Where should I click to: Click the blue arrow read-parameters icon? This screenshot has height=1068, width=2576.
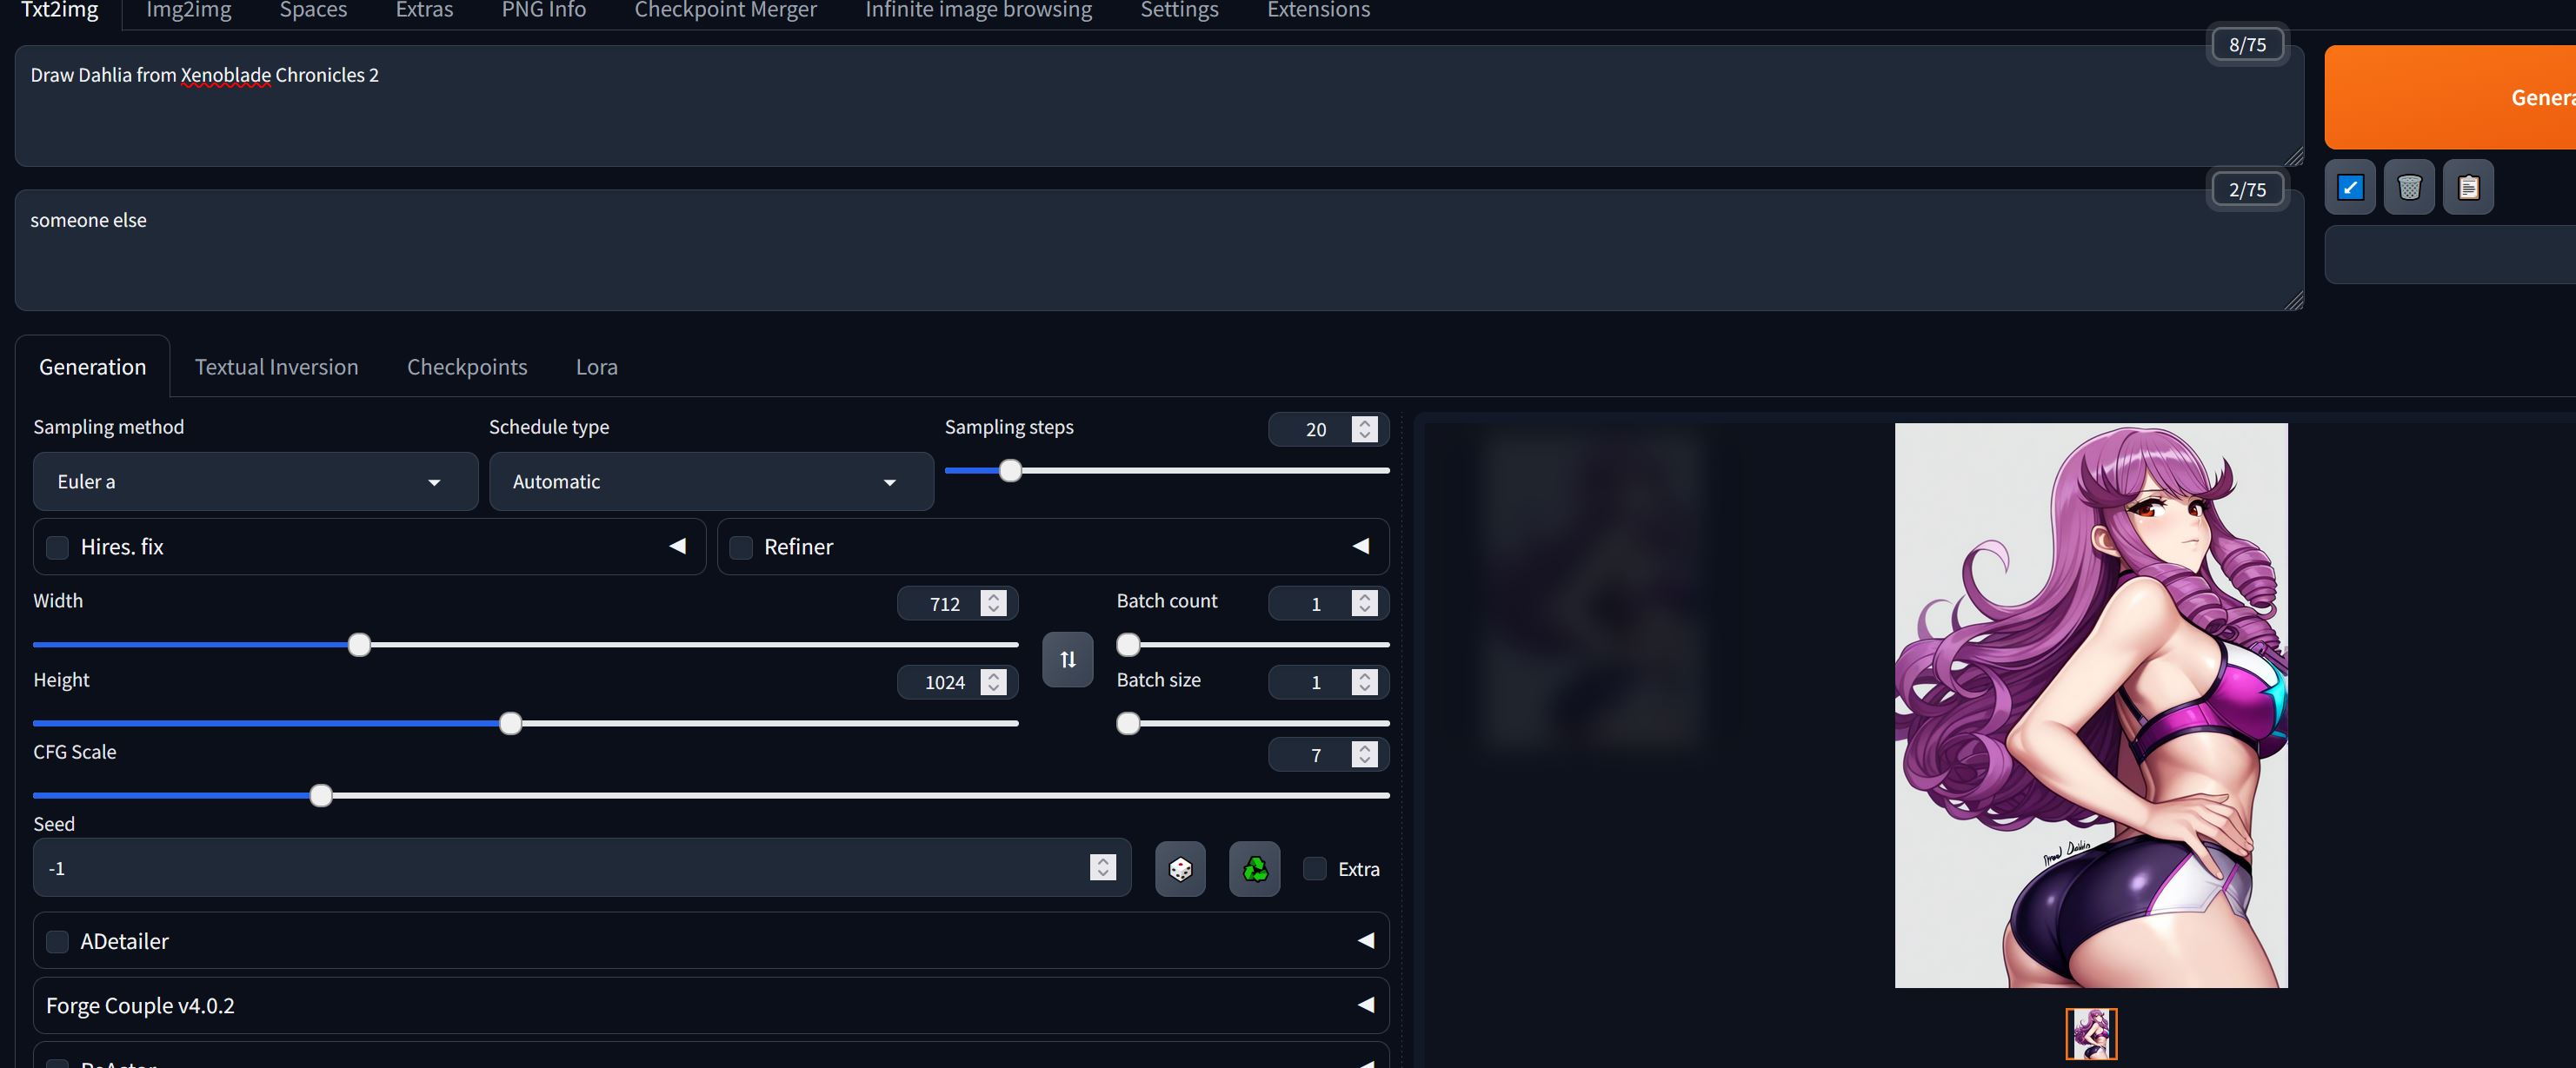(x=2350, y=187)
